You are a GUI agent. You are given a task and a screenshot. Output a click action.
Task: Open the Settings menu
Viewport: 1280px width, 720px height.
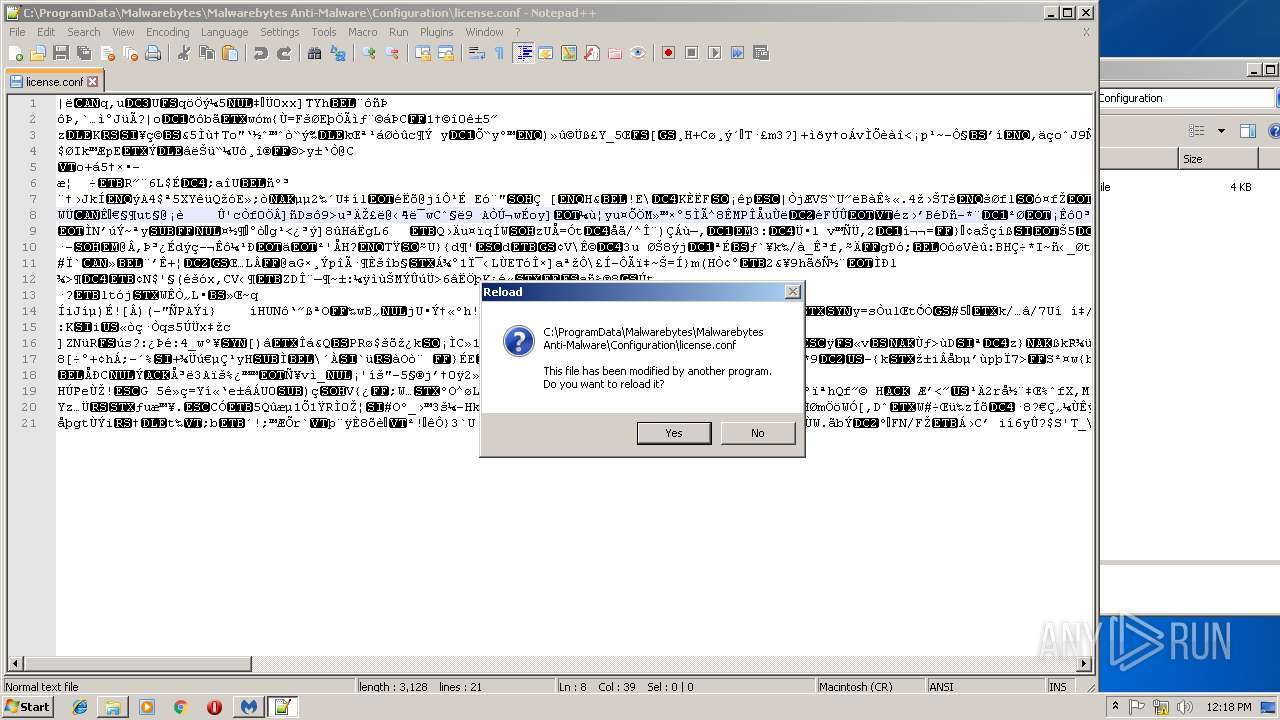[x=280, y=32]
